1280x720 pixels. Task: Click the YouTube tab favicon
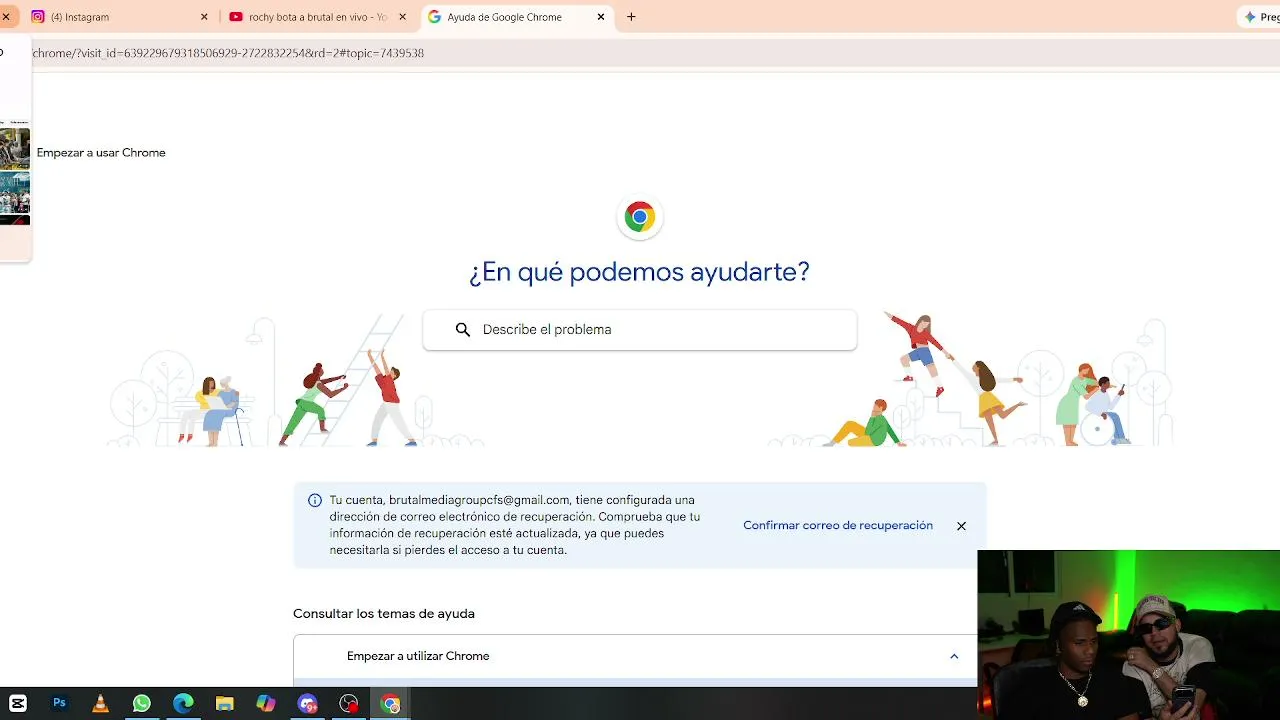pos(236,17)
